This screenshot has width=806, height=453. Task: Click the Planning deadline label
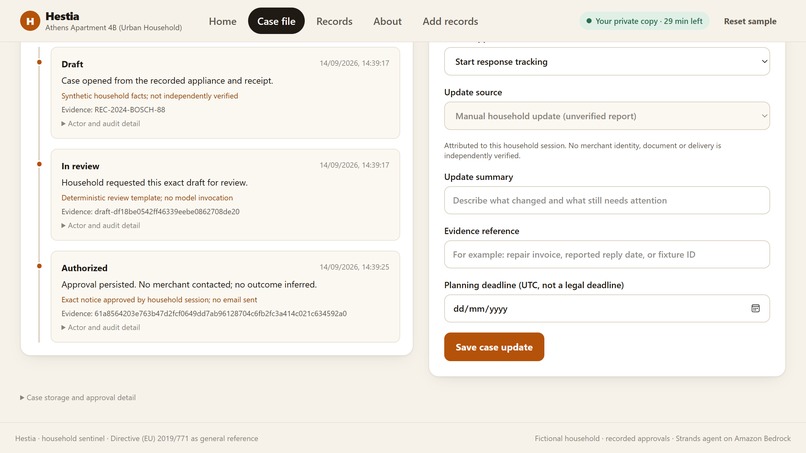[x=534, y=285]
